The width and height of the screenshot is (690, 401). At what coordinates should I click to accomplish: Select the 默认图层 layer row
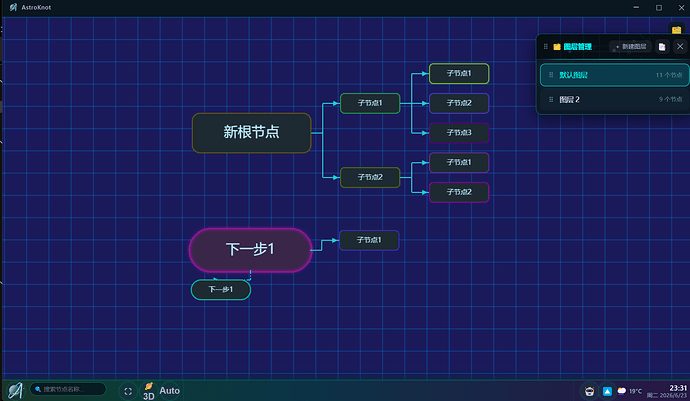[x=614, y=75]
